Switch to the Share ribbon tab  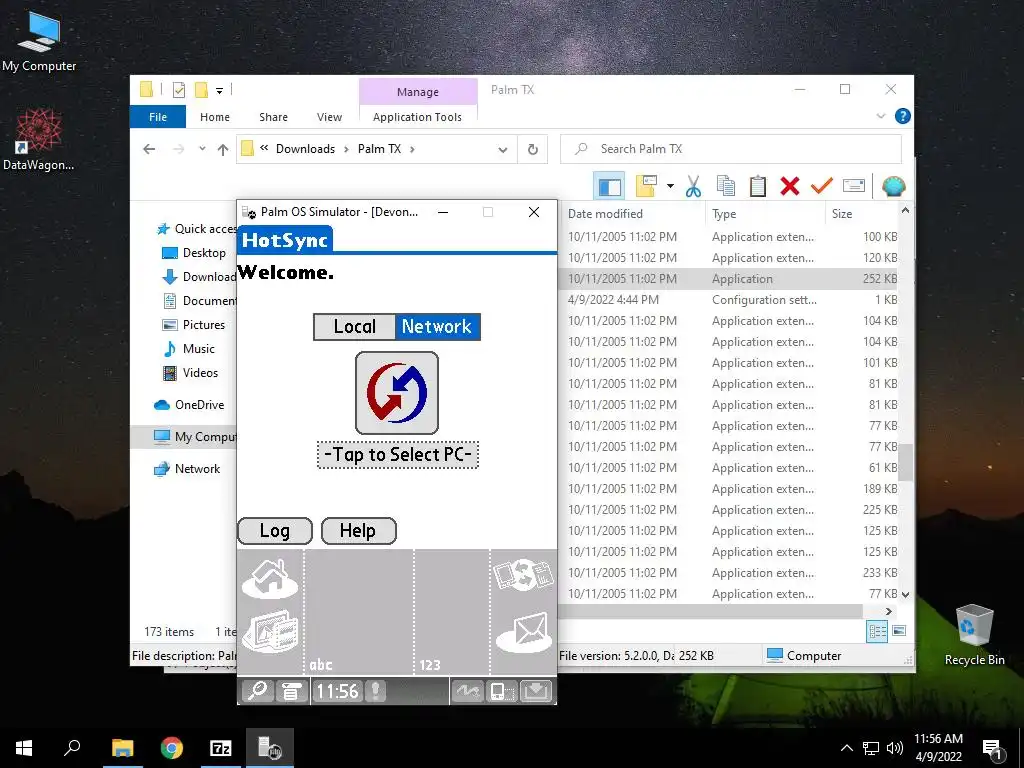[x=273, y=117]
